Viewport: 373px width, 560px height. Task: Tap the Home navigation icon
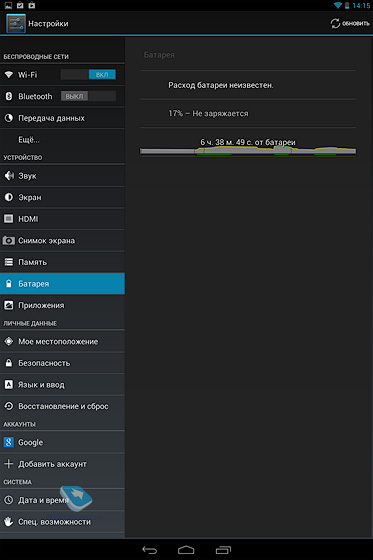click(x=186, y=550)
